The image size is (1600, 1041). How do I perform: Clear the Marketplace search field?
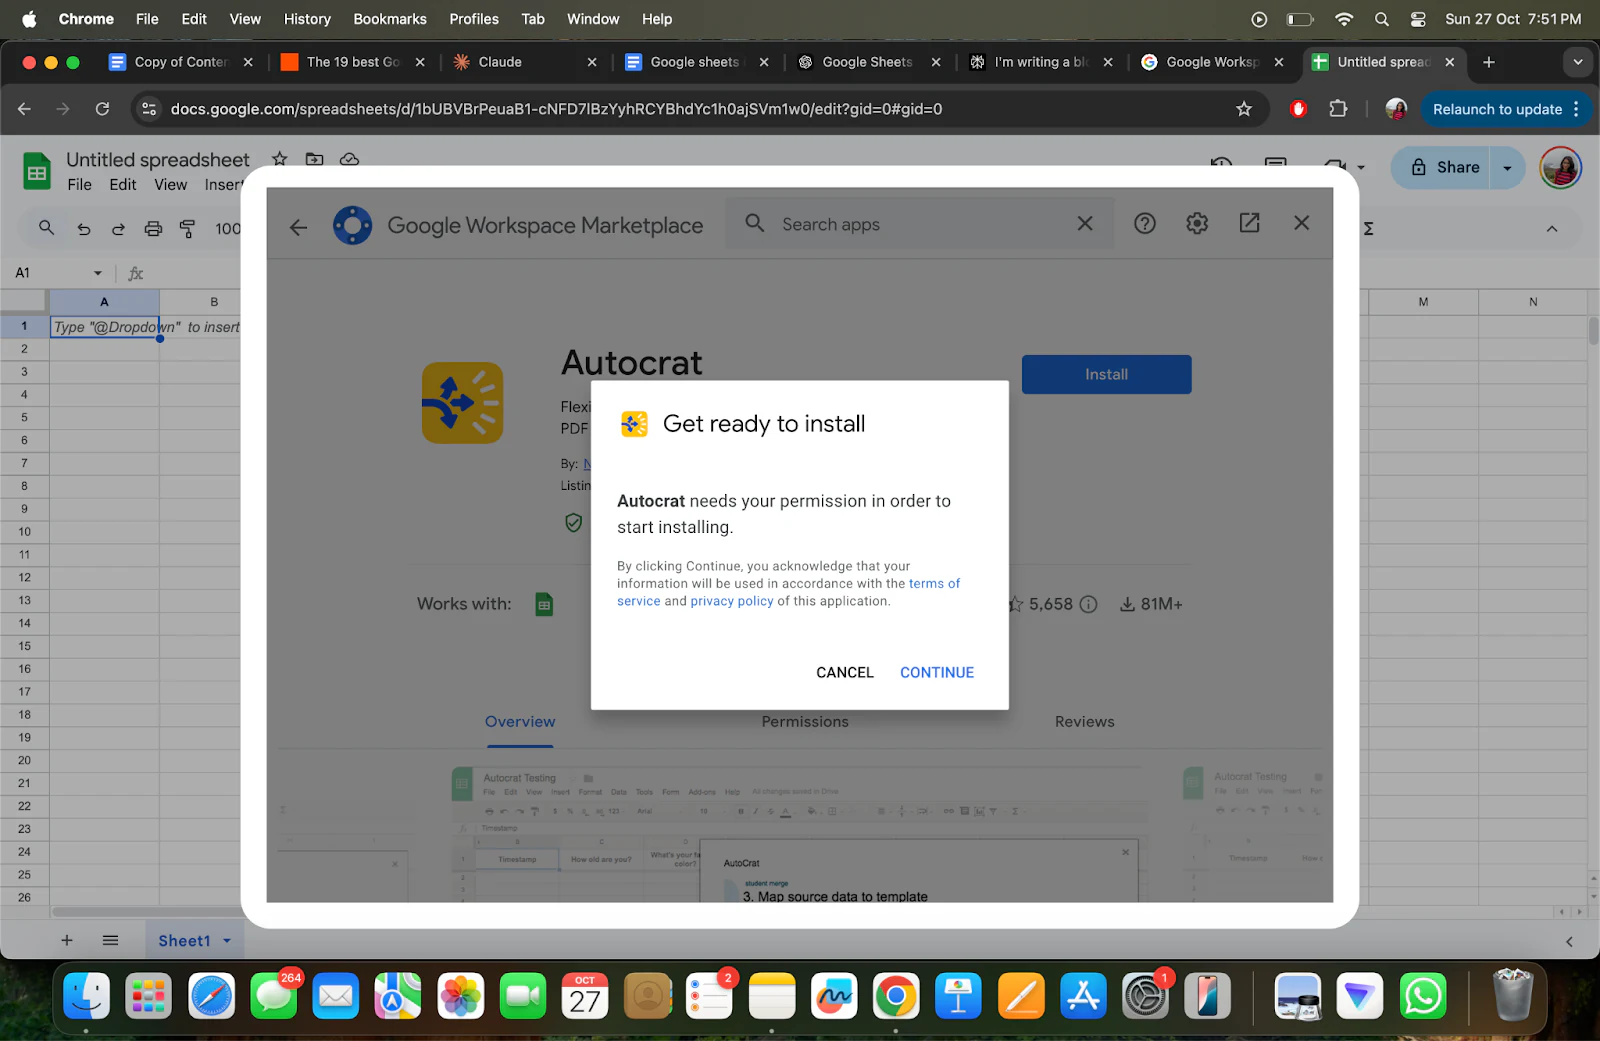1085,224
